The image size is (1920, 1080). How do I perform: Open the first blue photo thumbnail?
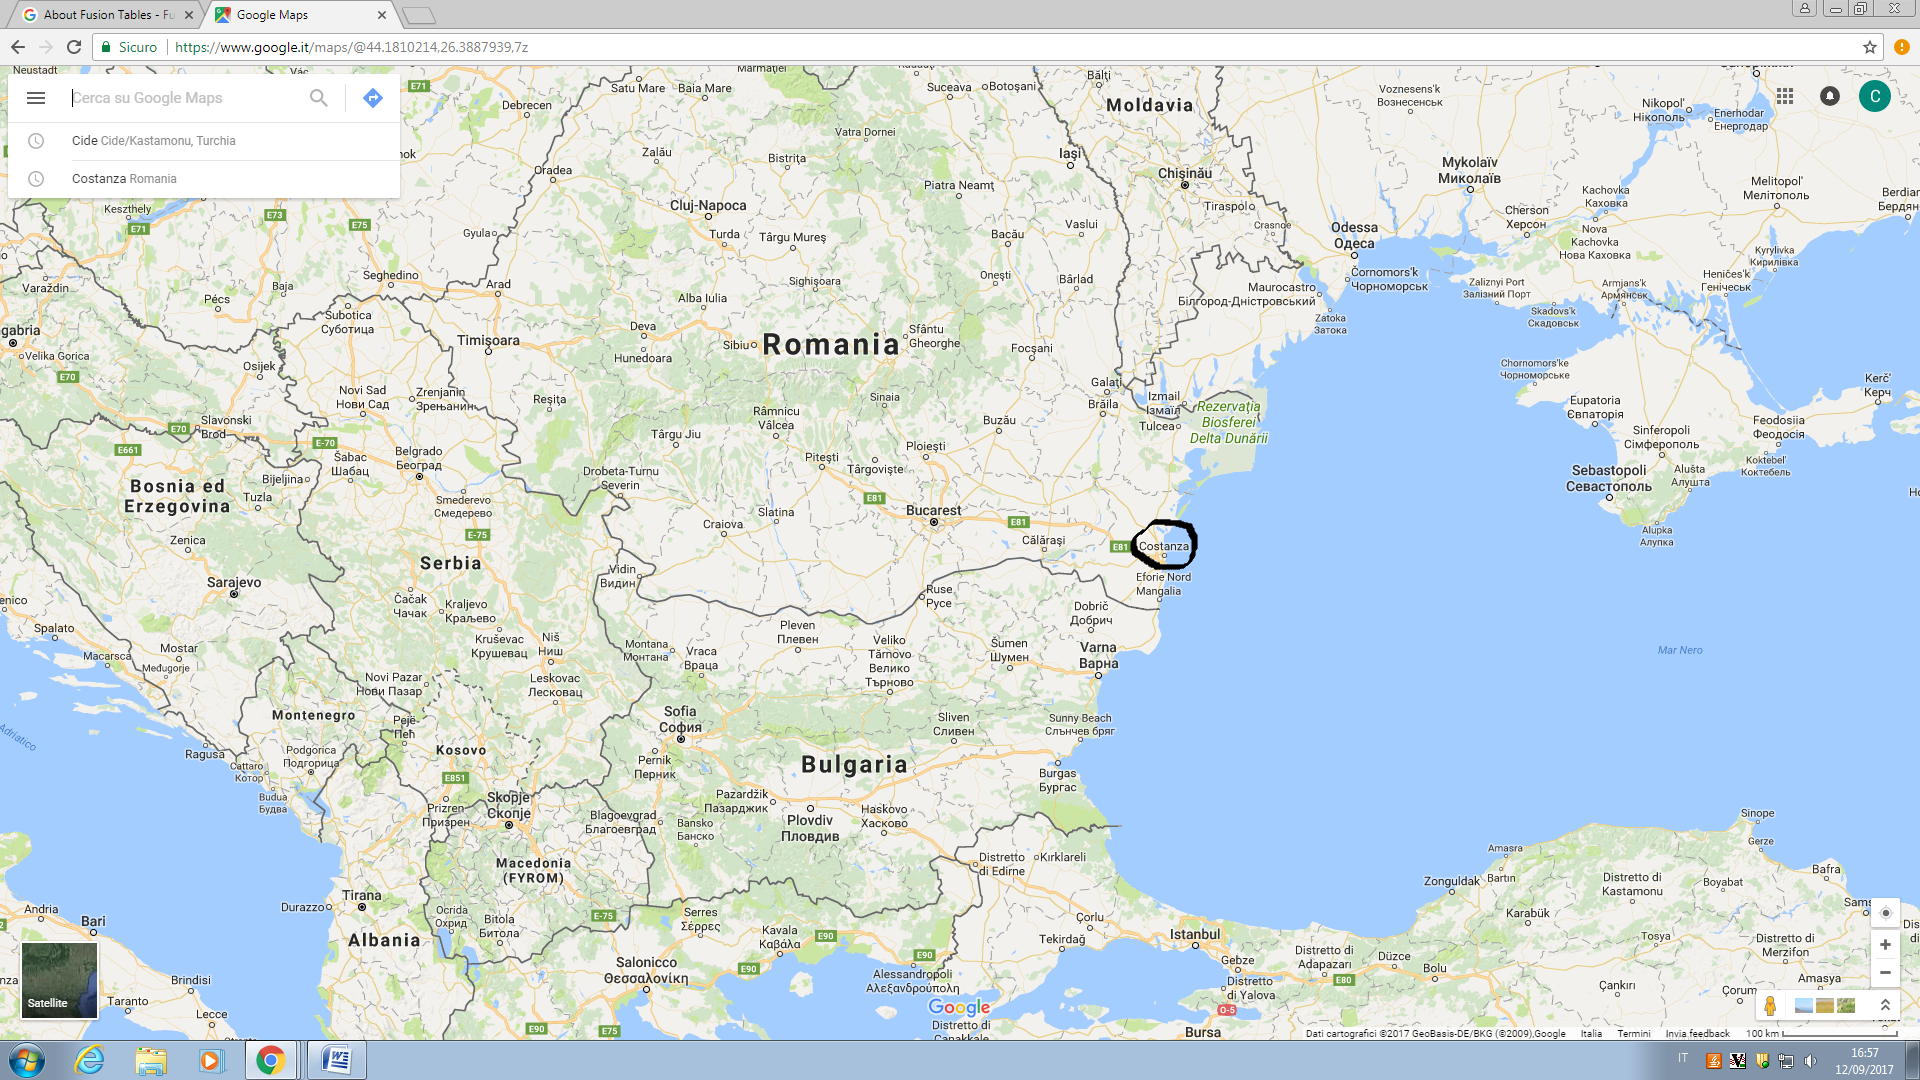click(1804, 1005)
